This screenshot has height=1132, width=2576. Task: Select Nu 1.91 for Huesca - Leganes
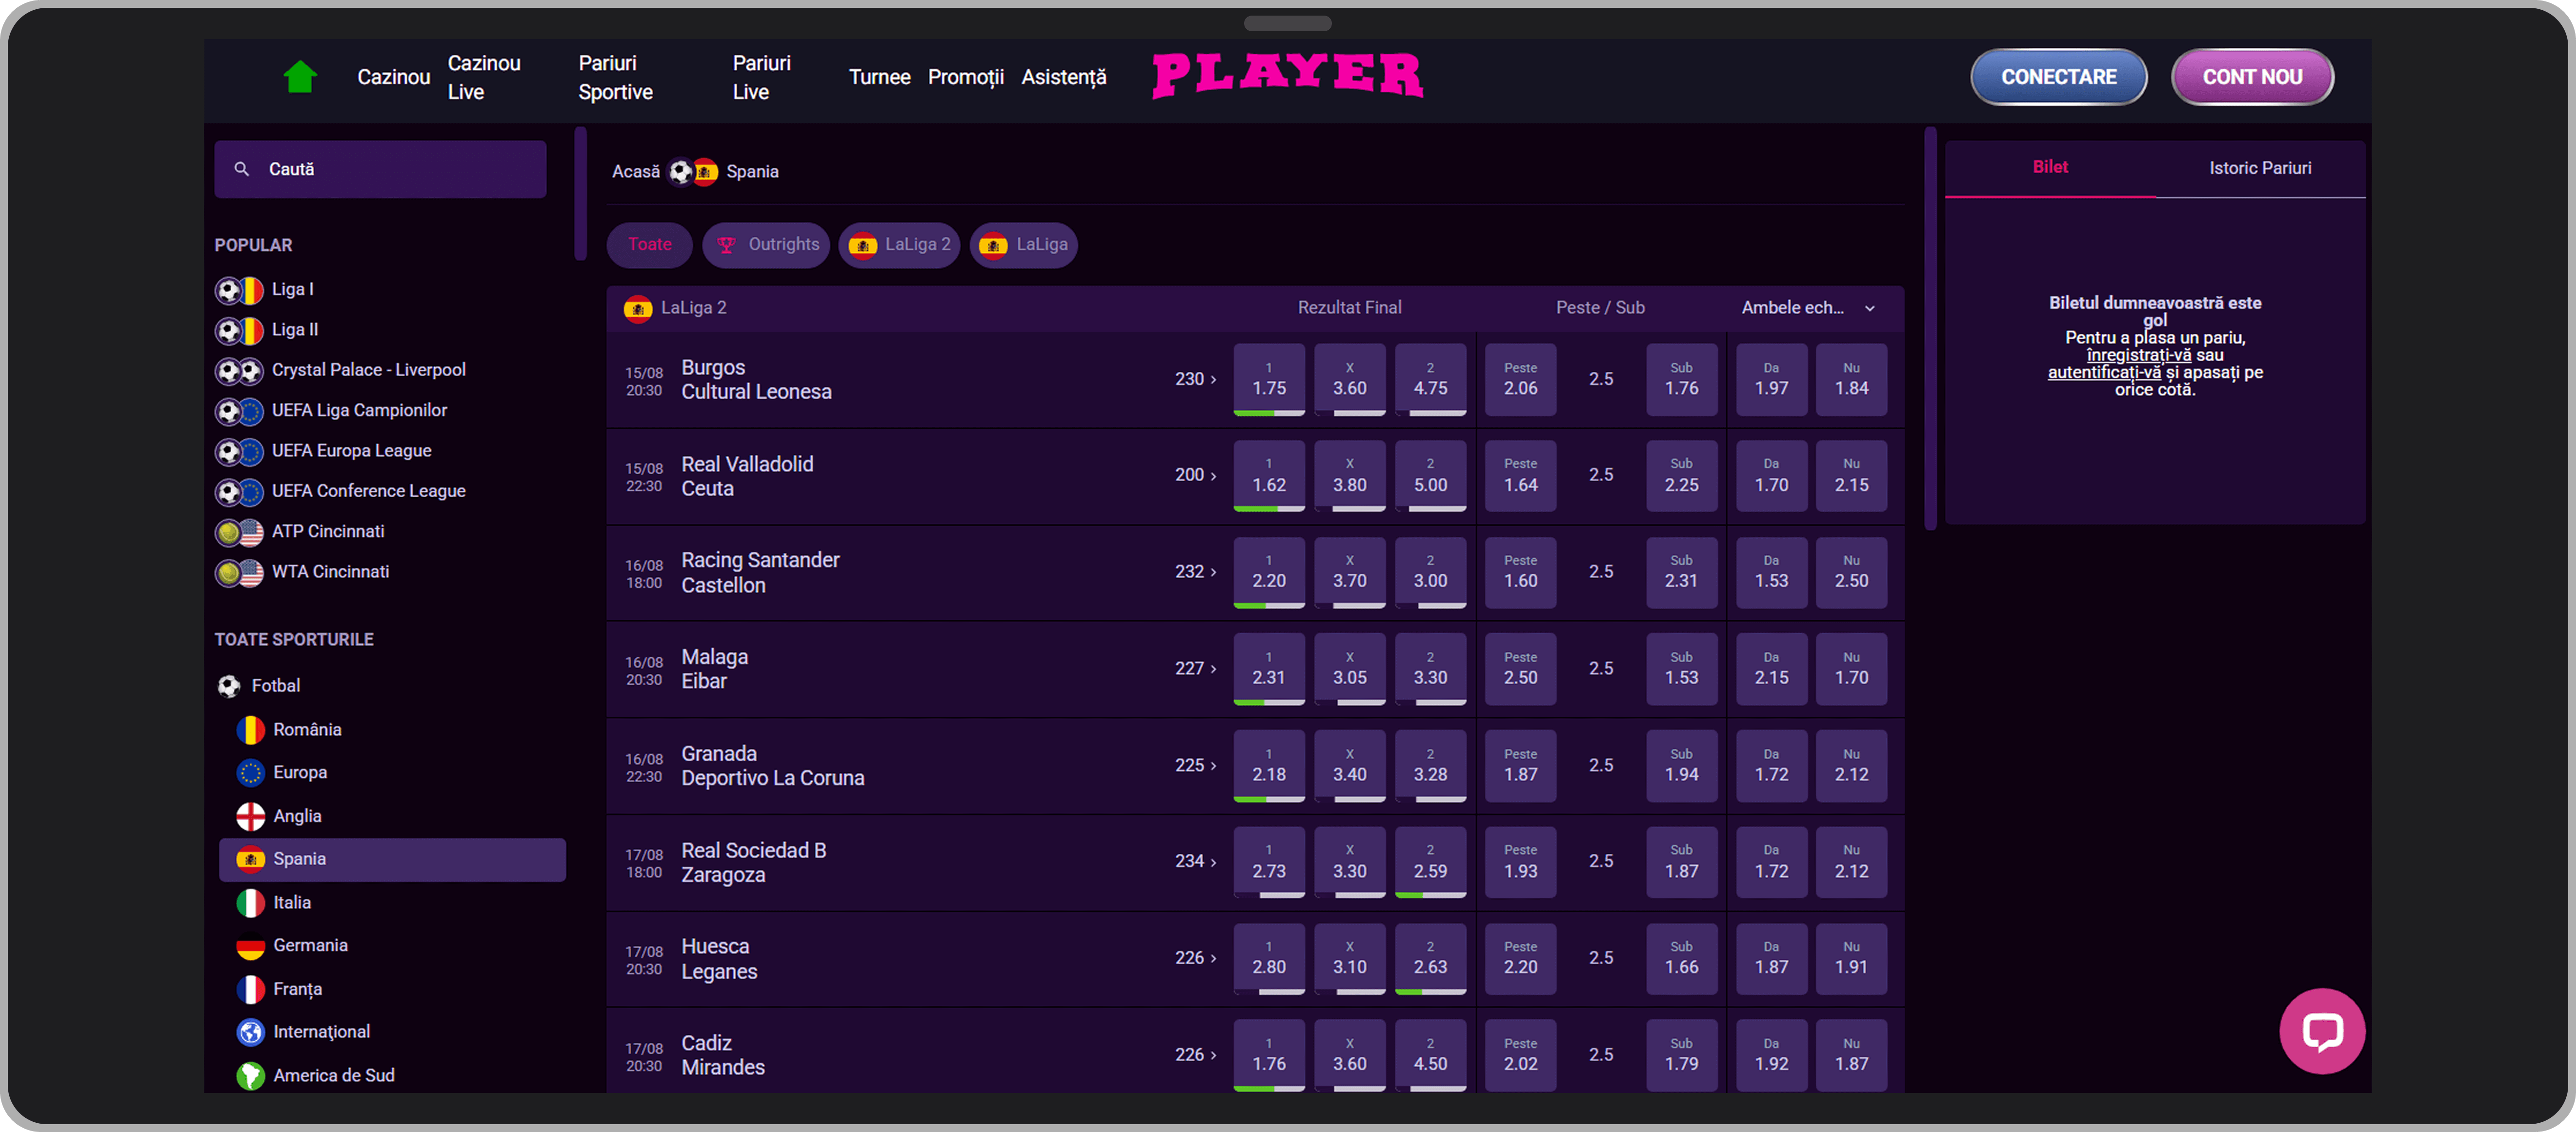coord(1851,958)
